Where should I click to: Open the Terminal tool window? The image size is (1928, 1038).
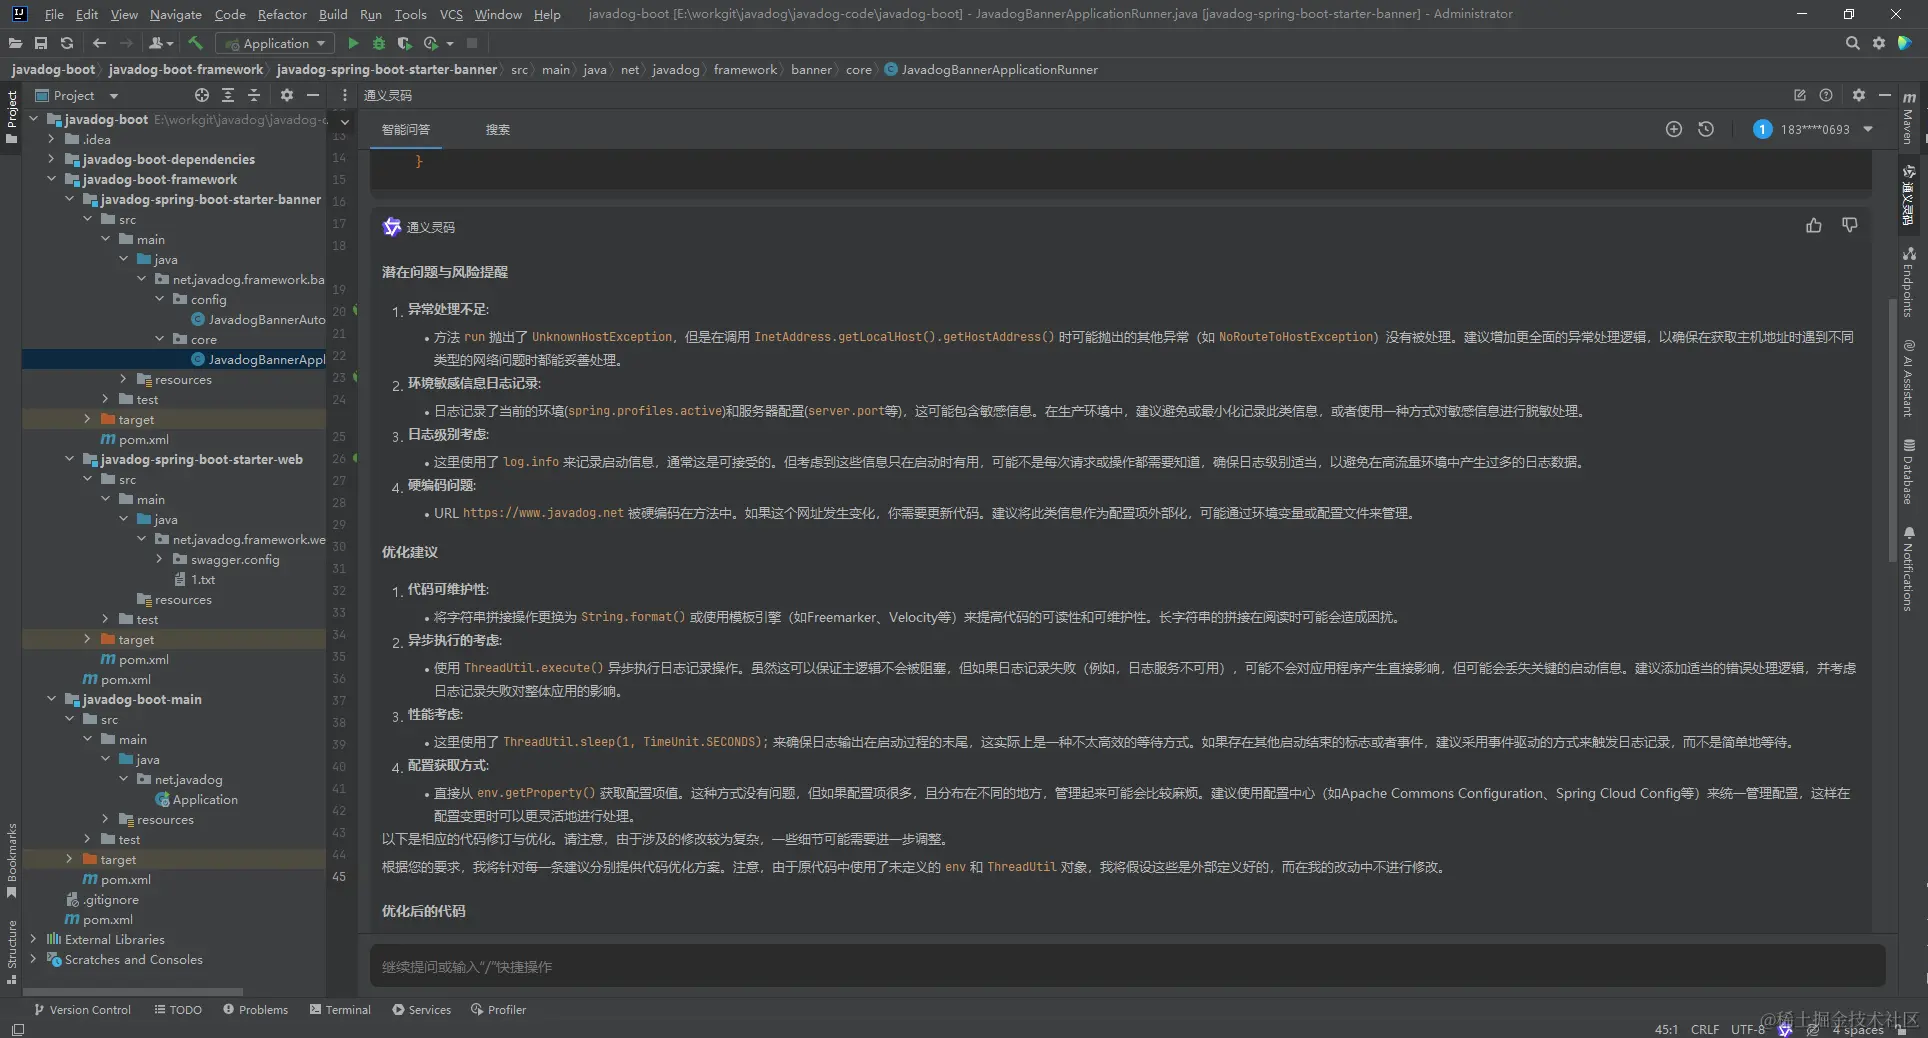coord(340,1009)
